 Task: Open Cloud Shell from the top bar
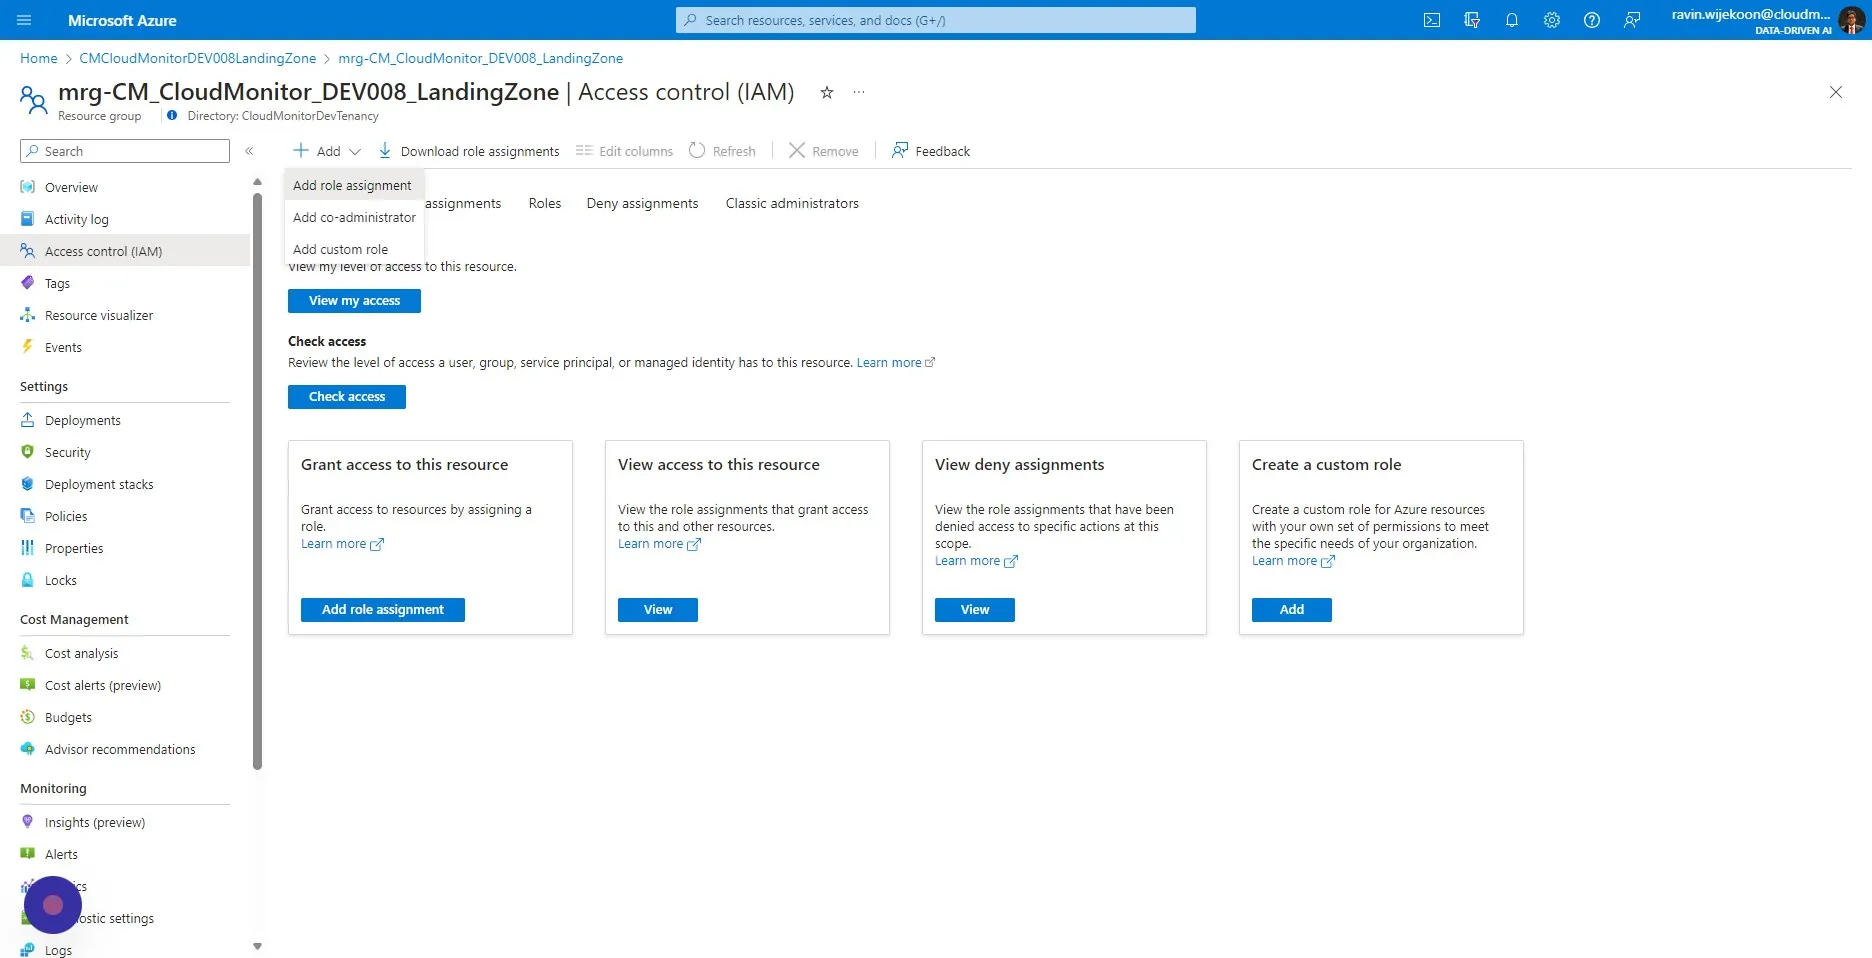click(1432, 20)
